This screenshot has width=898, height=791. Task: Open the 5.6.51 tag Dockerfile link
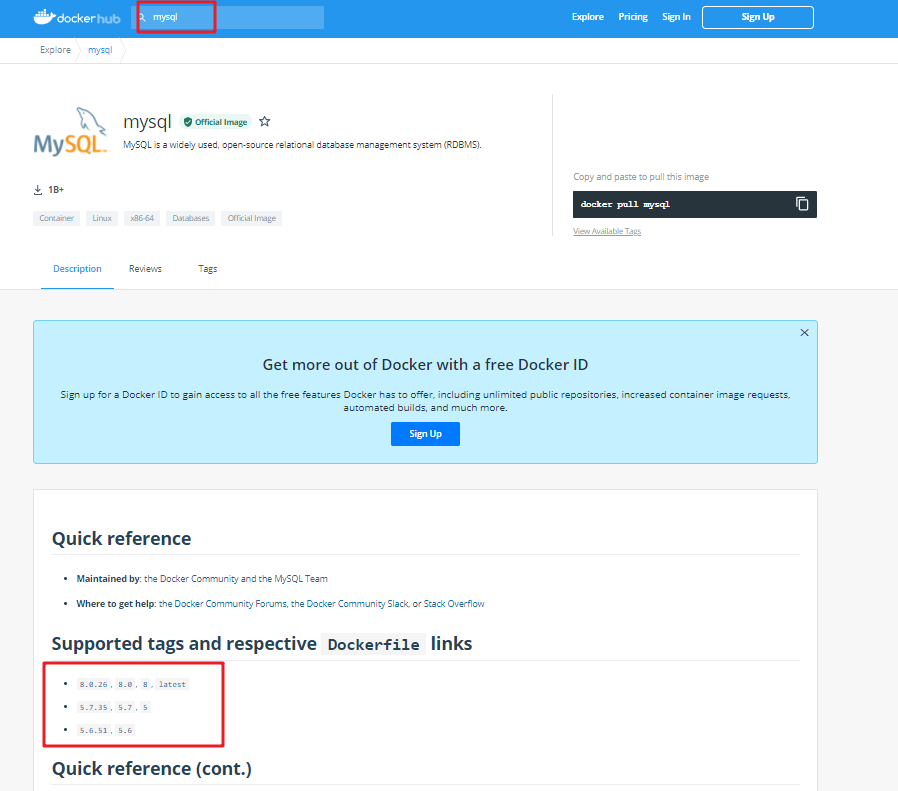(94, 730)
